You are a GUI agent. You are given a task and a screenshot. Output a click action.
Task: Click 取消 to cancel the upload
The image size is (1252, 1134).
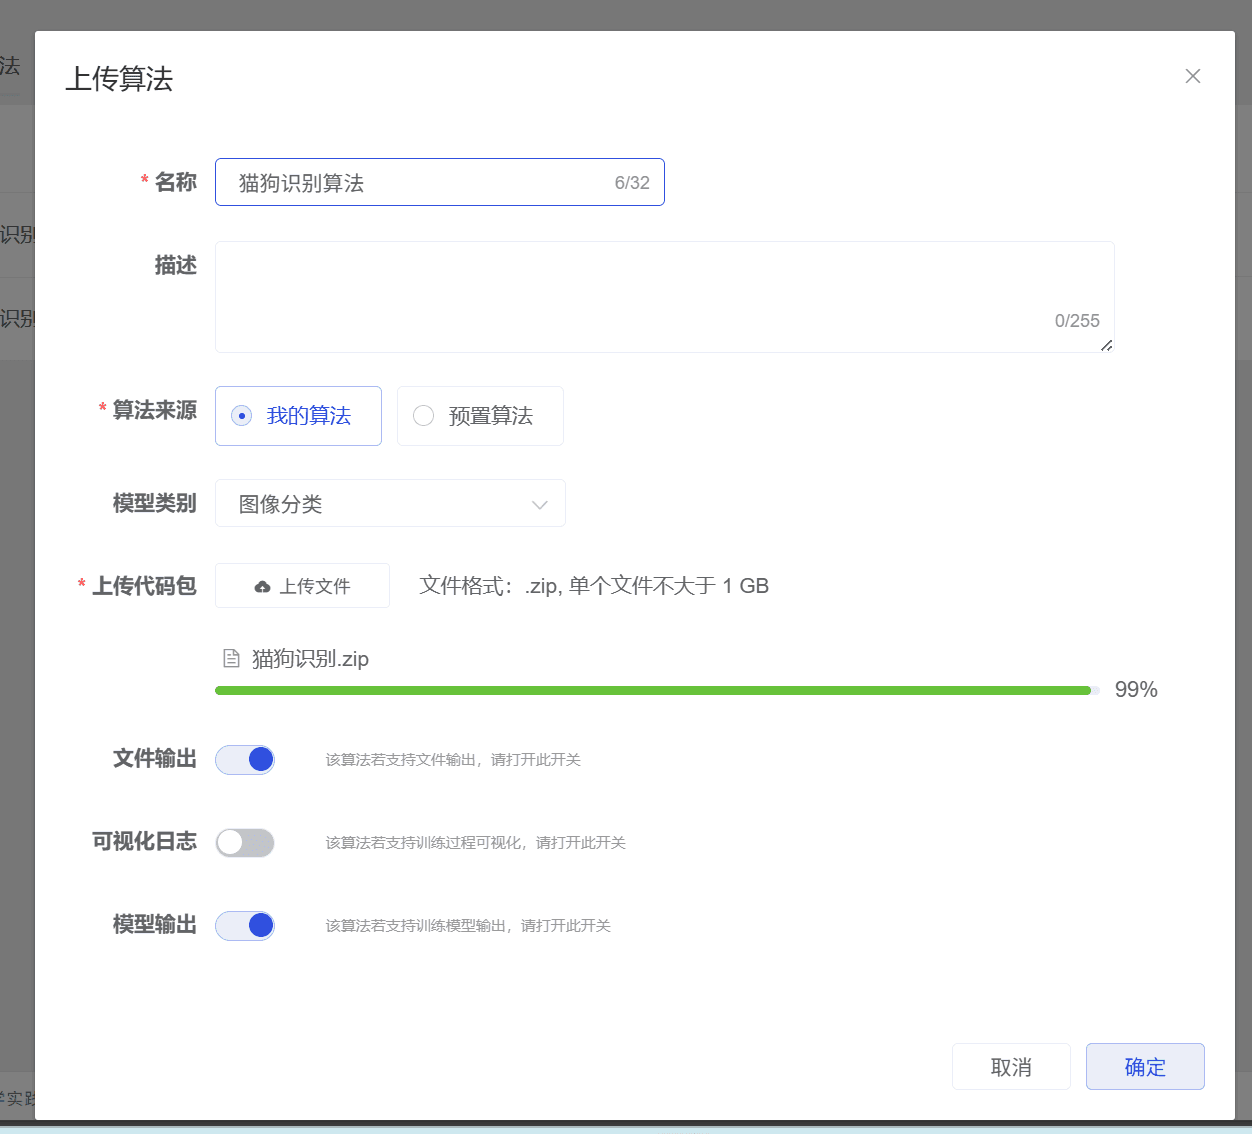pyautogui.click(x=1011, y=1067)
